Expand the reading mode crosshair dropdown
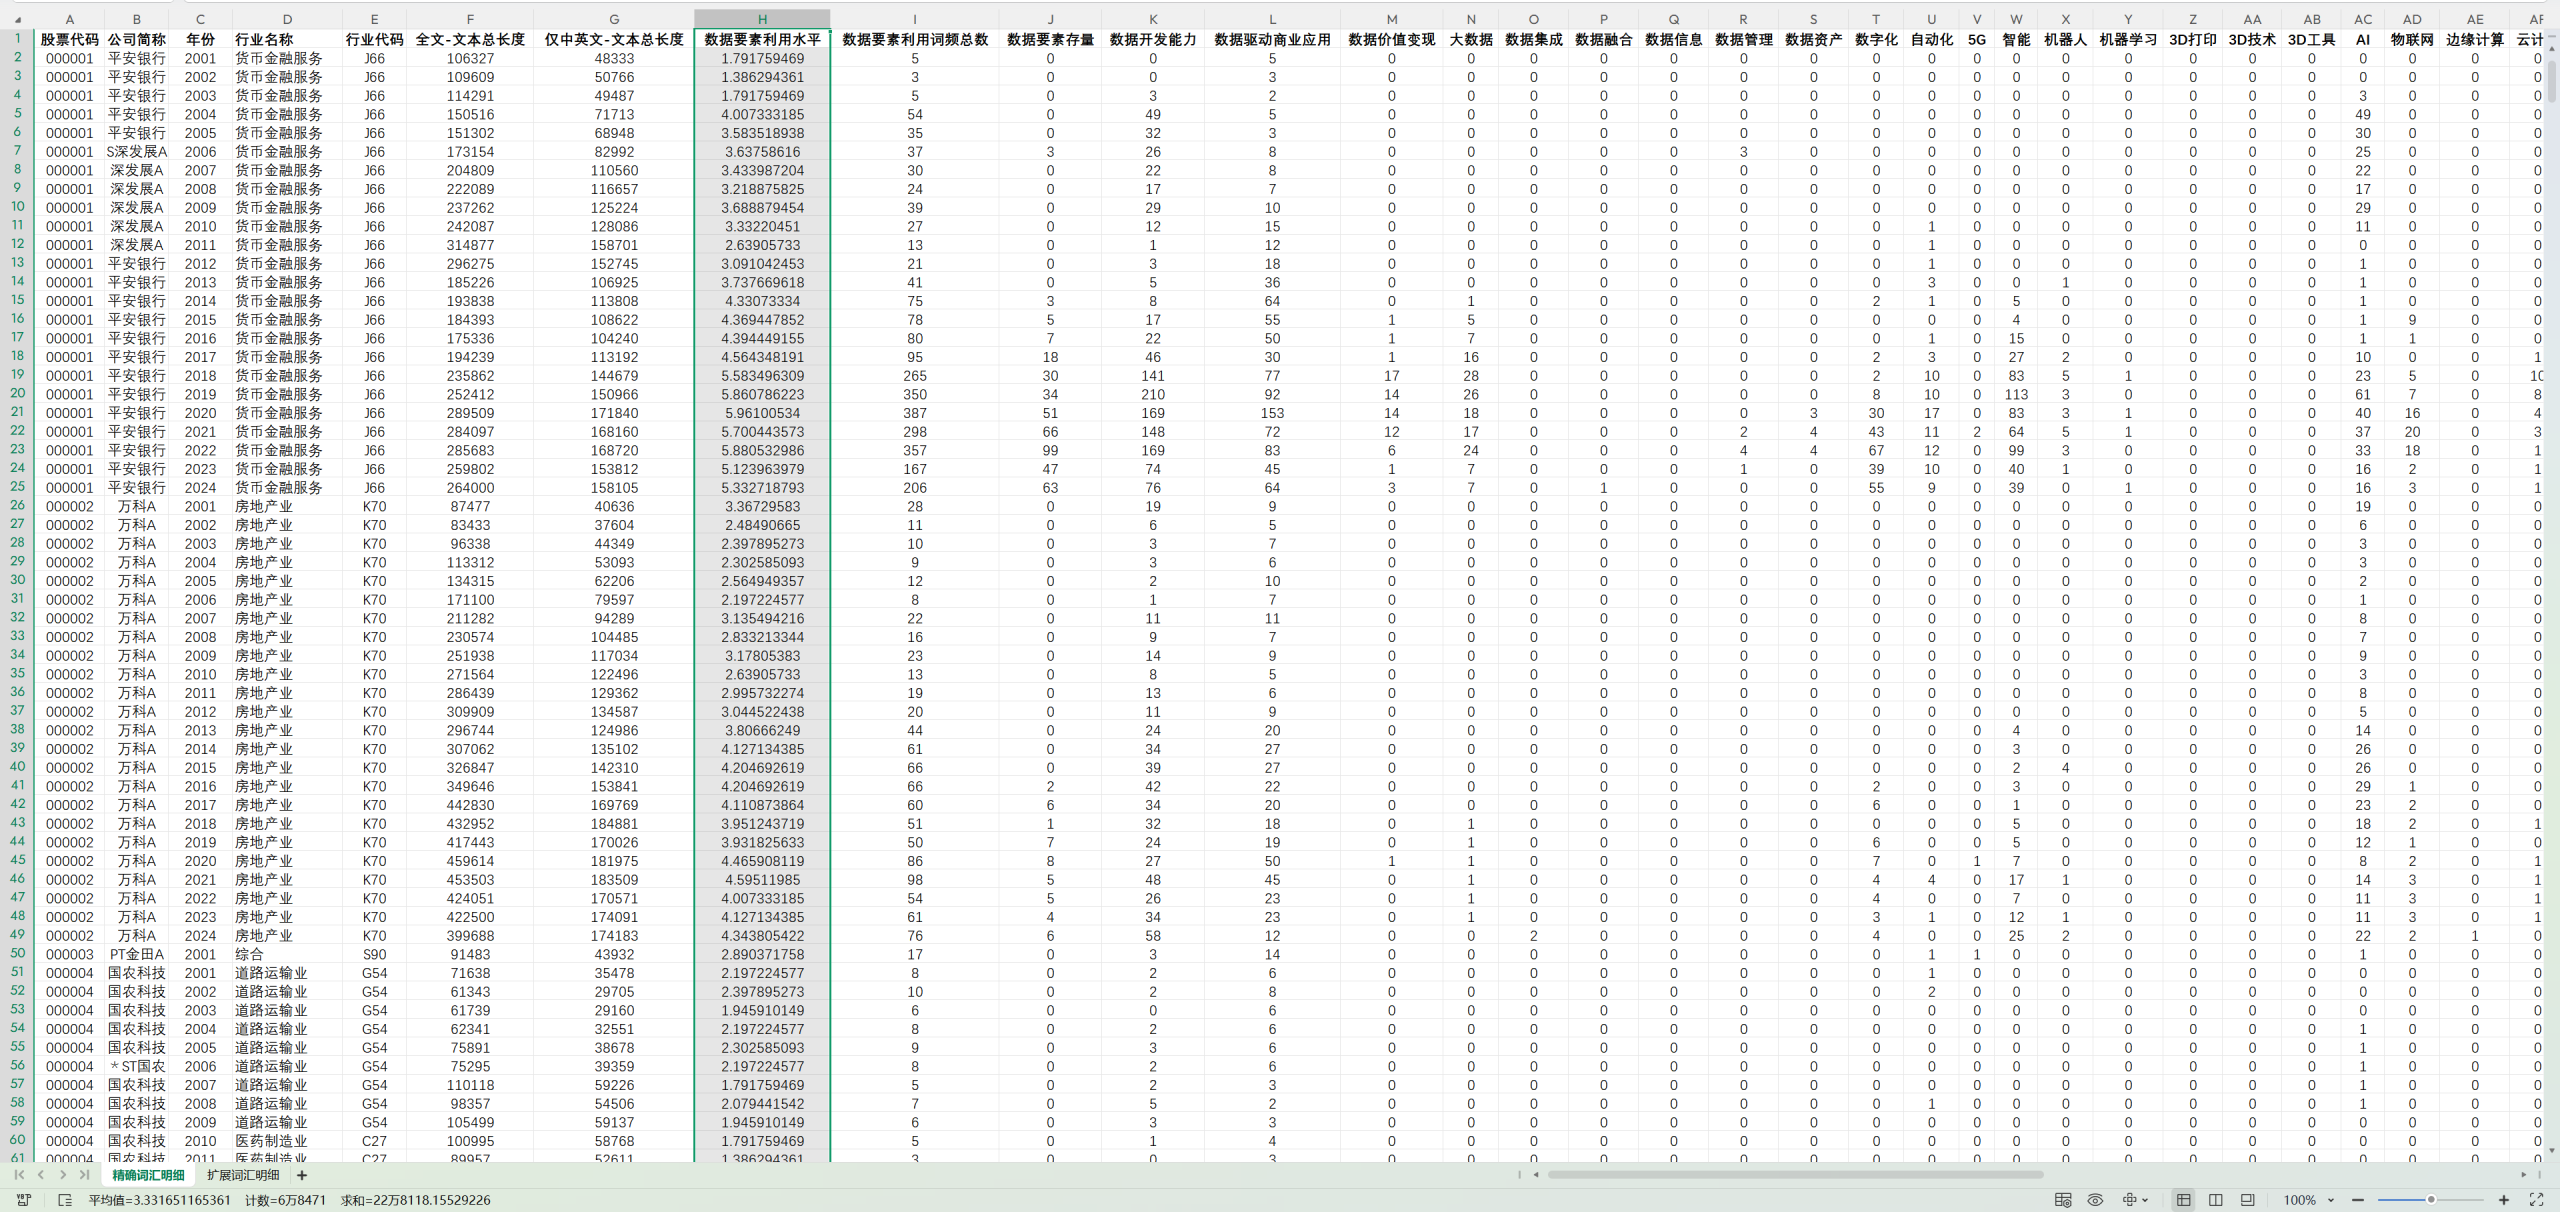2560x1212 pixels. 2145,1200
